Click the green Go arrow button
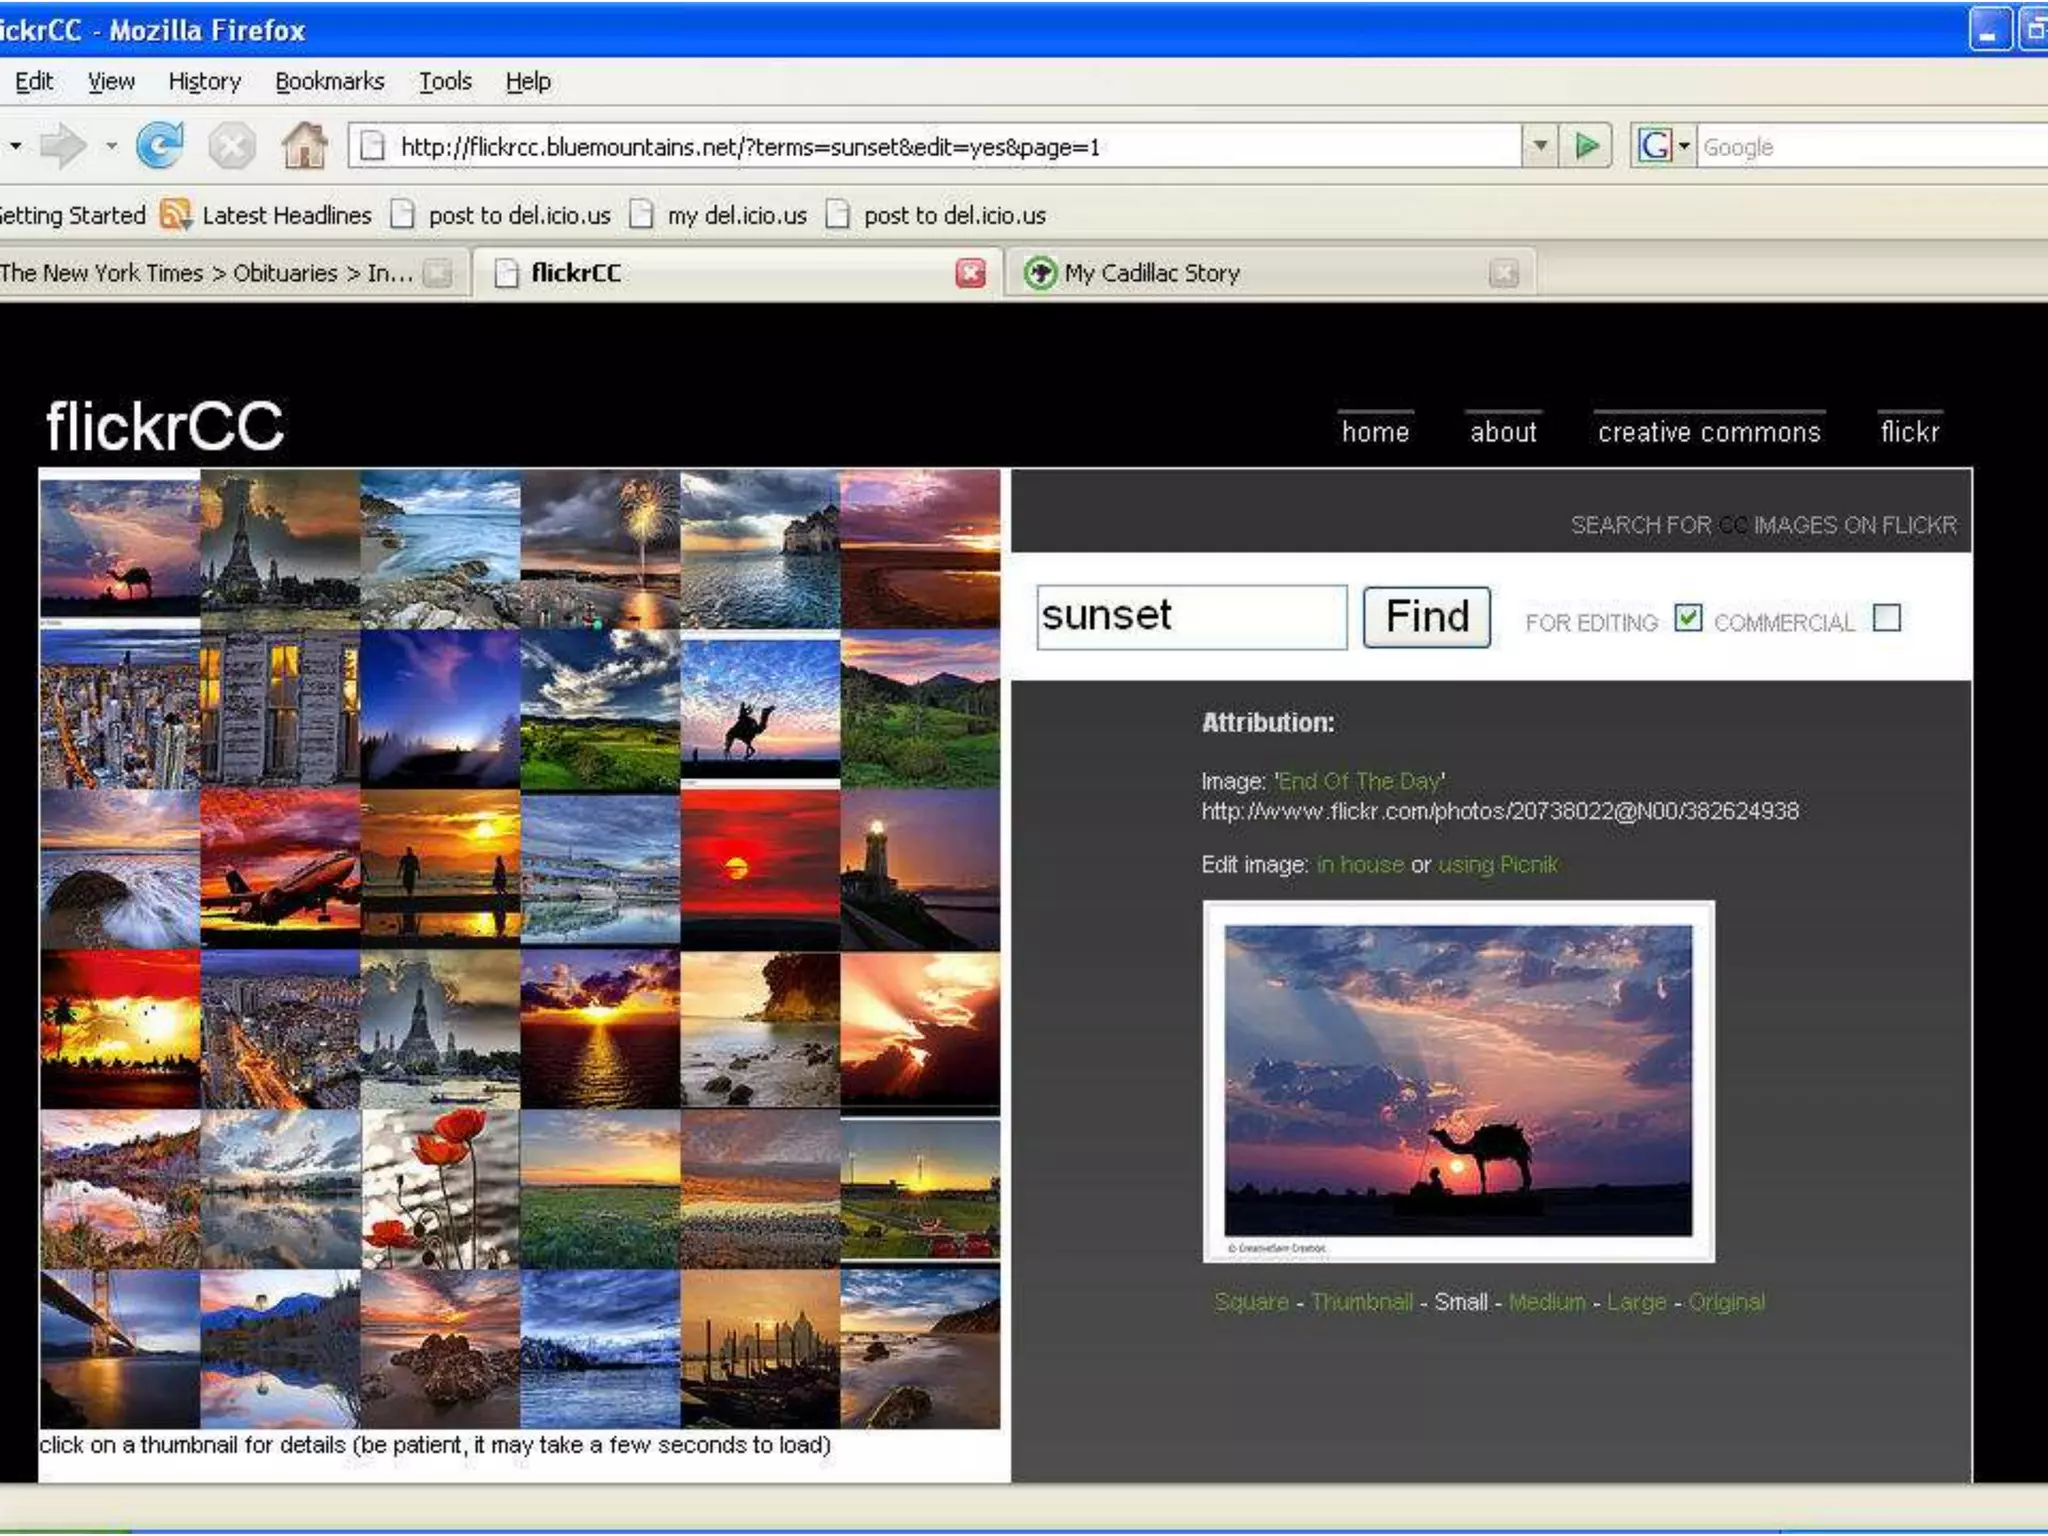The image size is (2048, 1536). click(1586, 146)
